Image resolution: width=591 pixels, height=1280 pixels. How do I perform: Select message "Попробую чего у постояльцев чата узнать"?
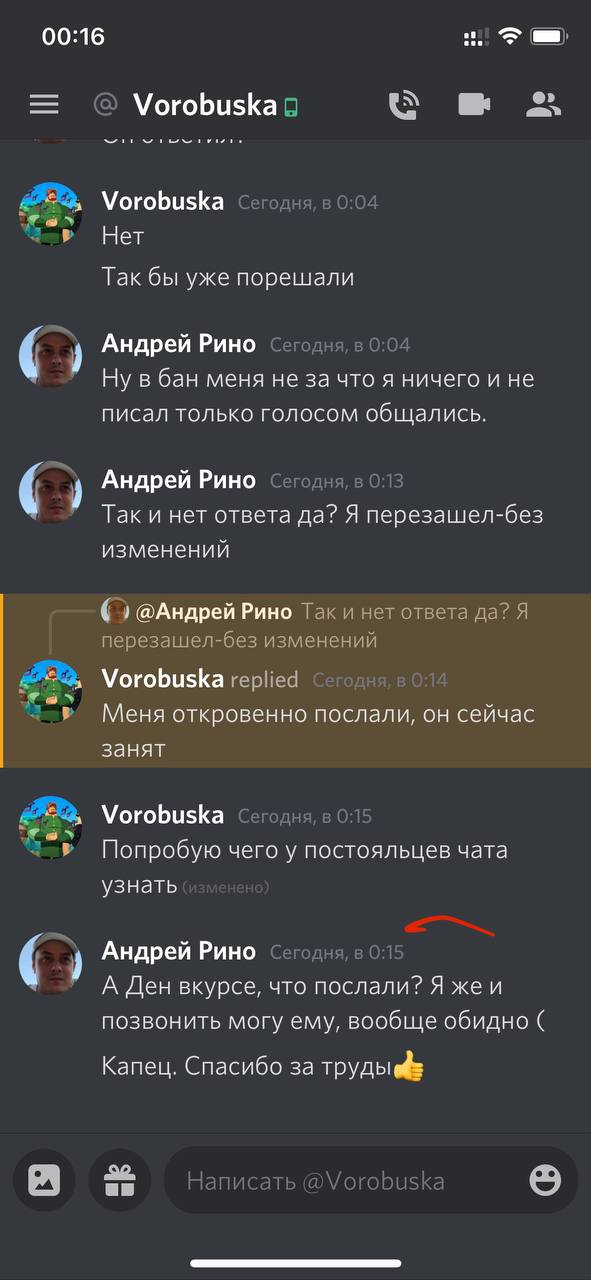coord(305,867)
